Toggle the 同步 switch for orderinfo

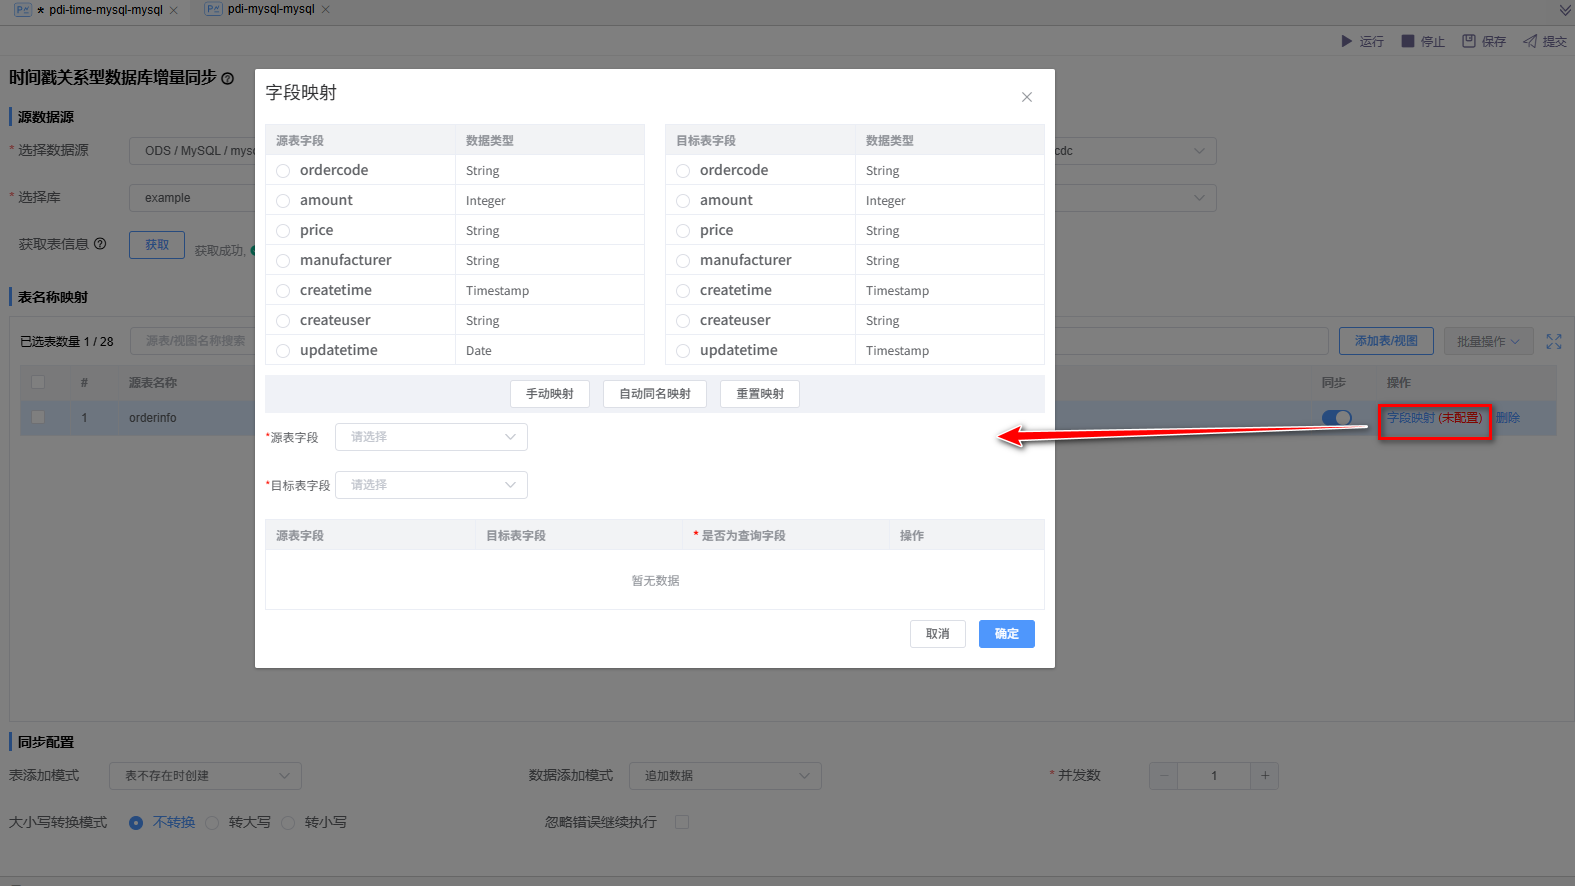click(x=1337, y=418)
